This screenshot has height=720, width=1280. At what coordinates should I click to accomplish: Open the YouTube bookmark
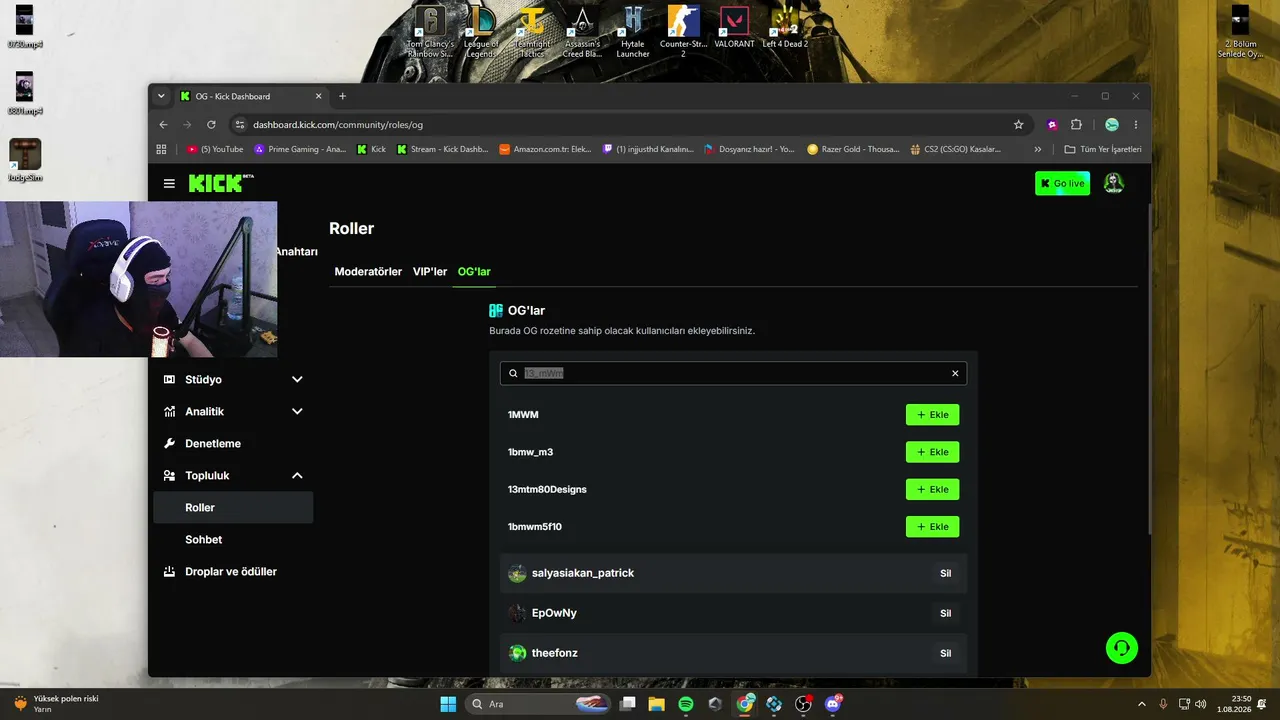click(215, 149)
